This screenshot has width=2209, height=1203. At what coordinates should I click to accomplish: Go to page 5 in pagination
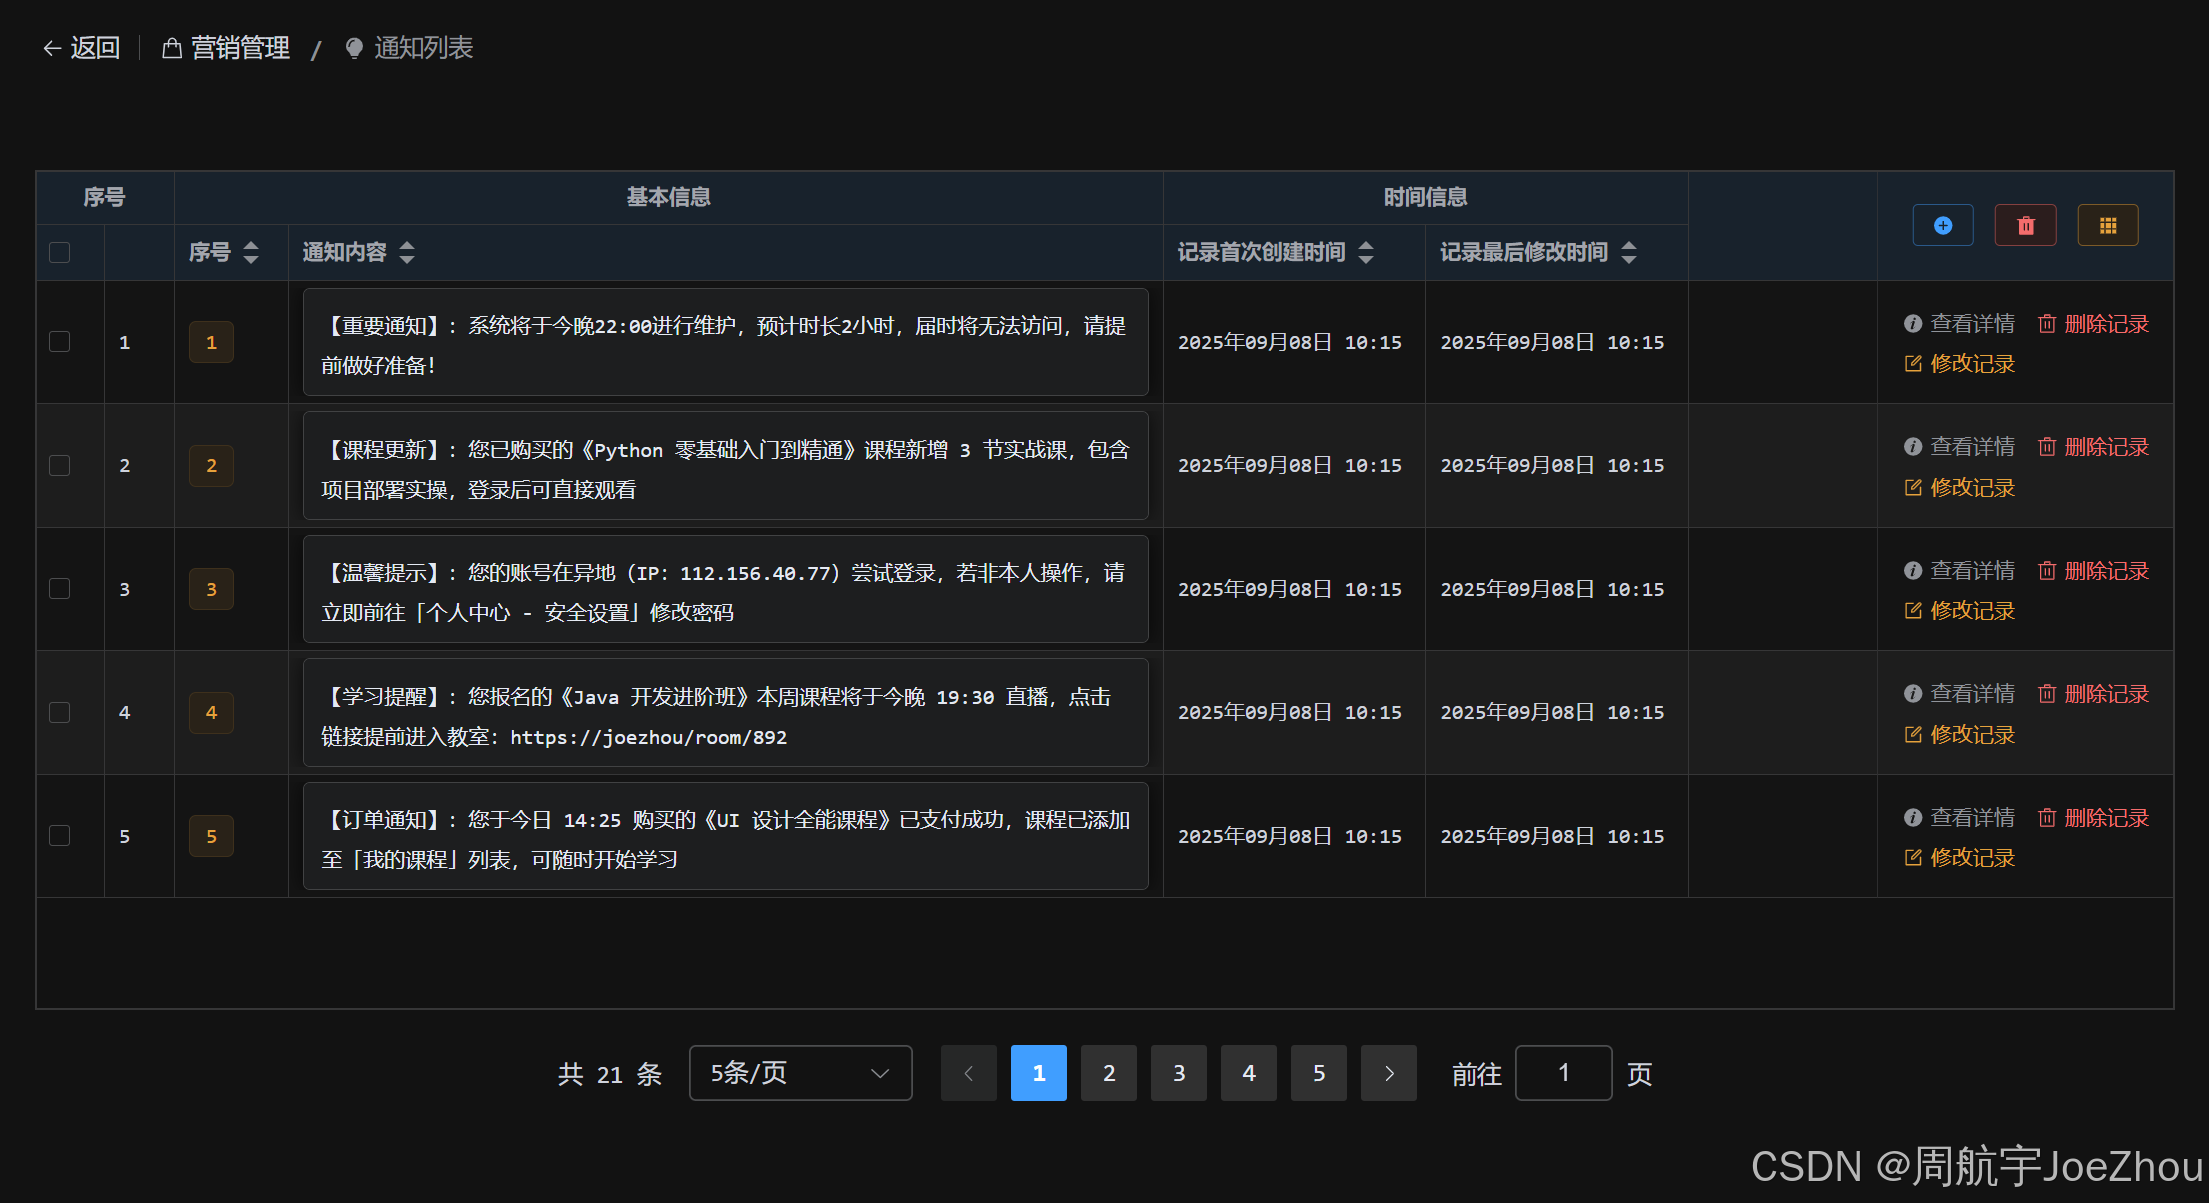pyautogui.click(x=1319, y=1073)
